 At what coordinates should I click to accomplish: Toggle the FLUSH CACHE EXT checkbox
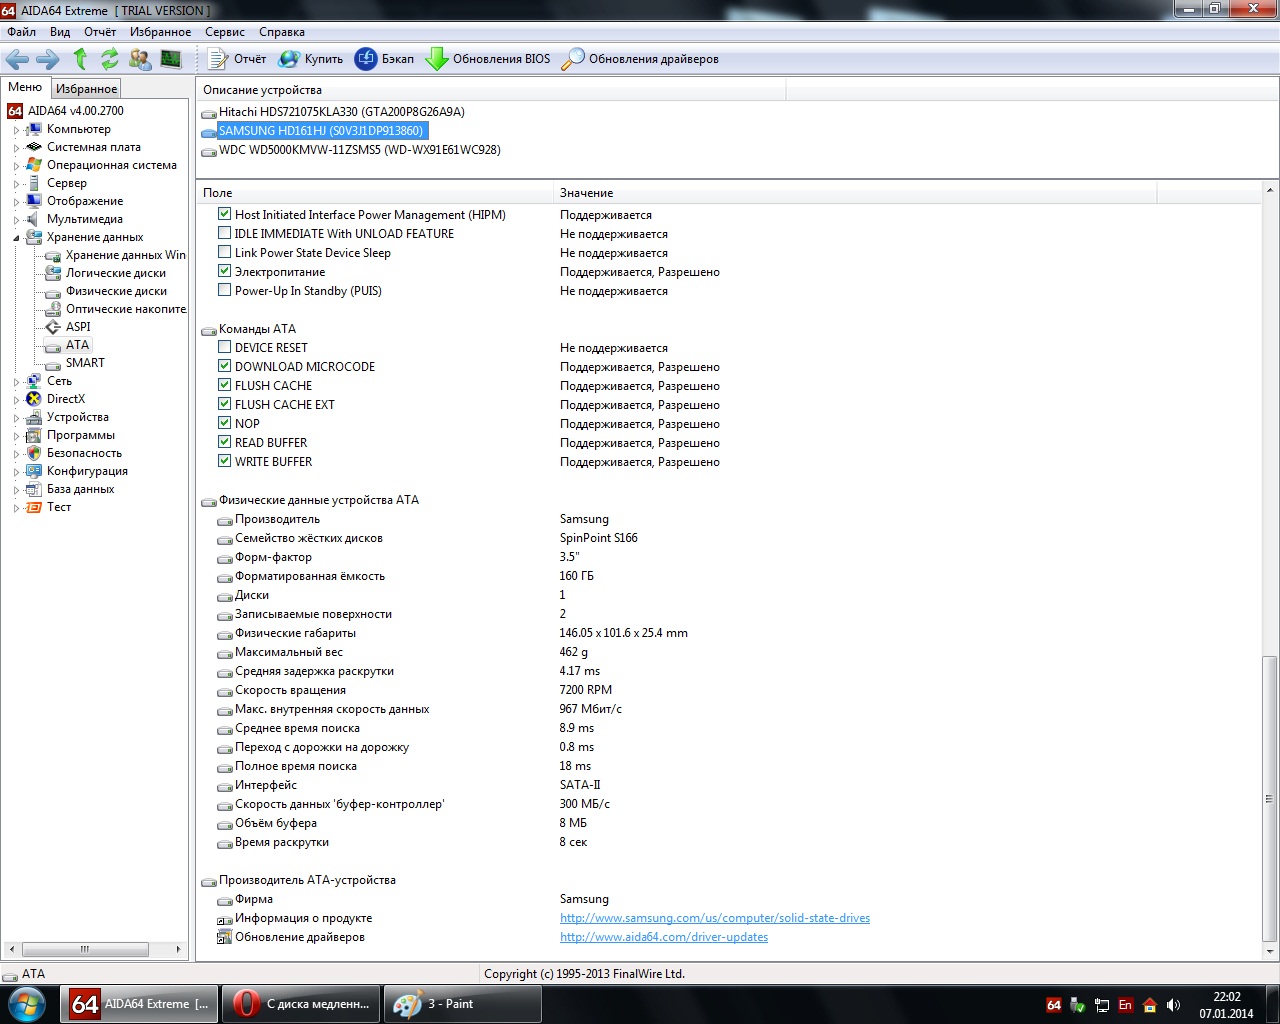click(x=225, y=404)
